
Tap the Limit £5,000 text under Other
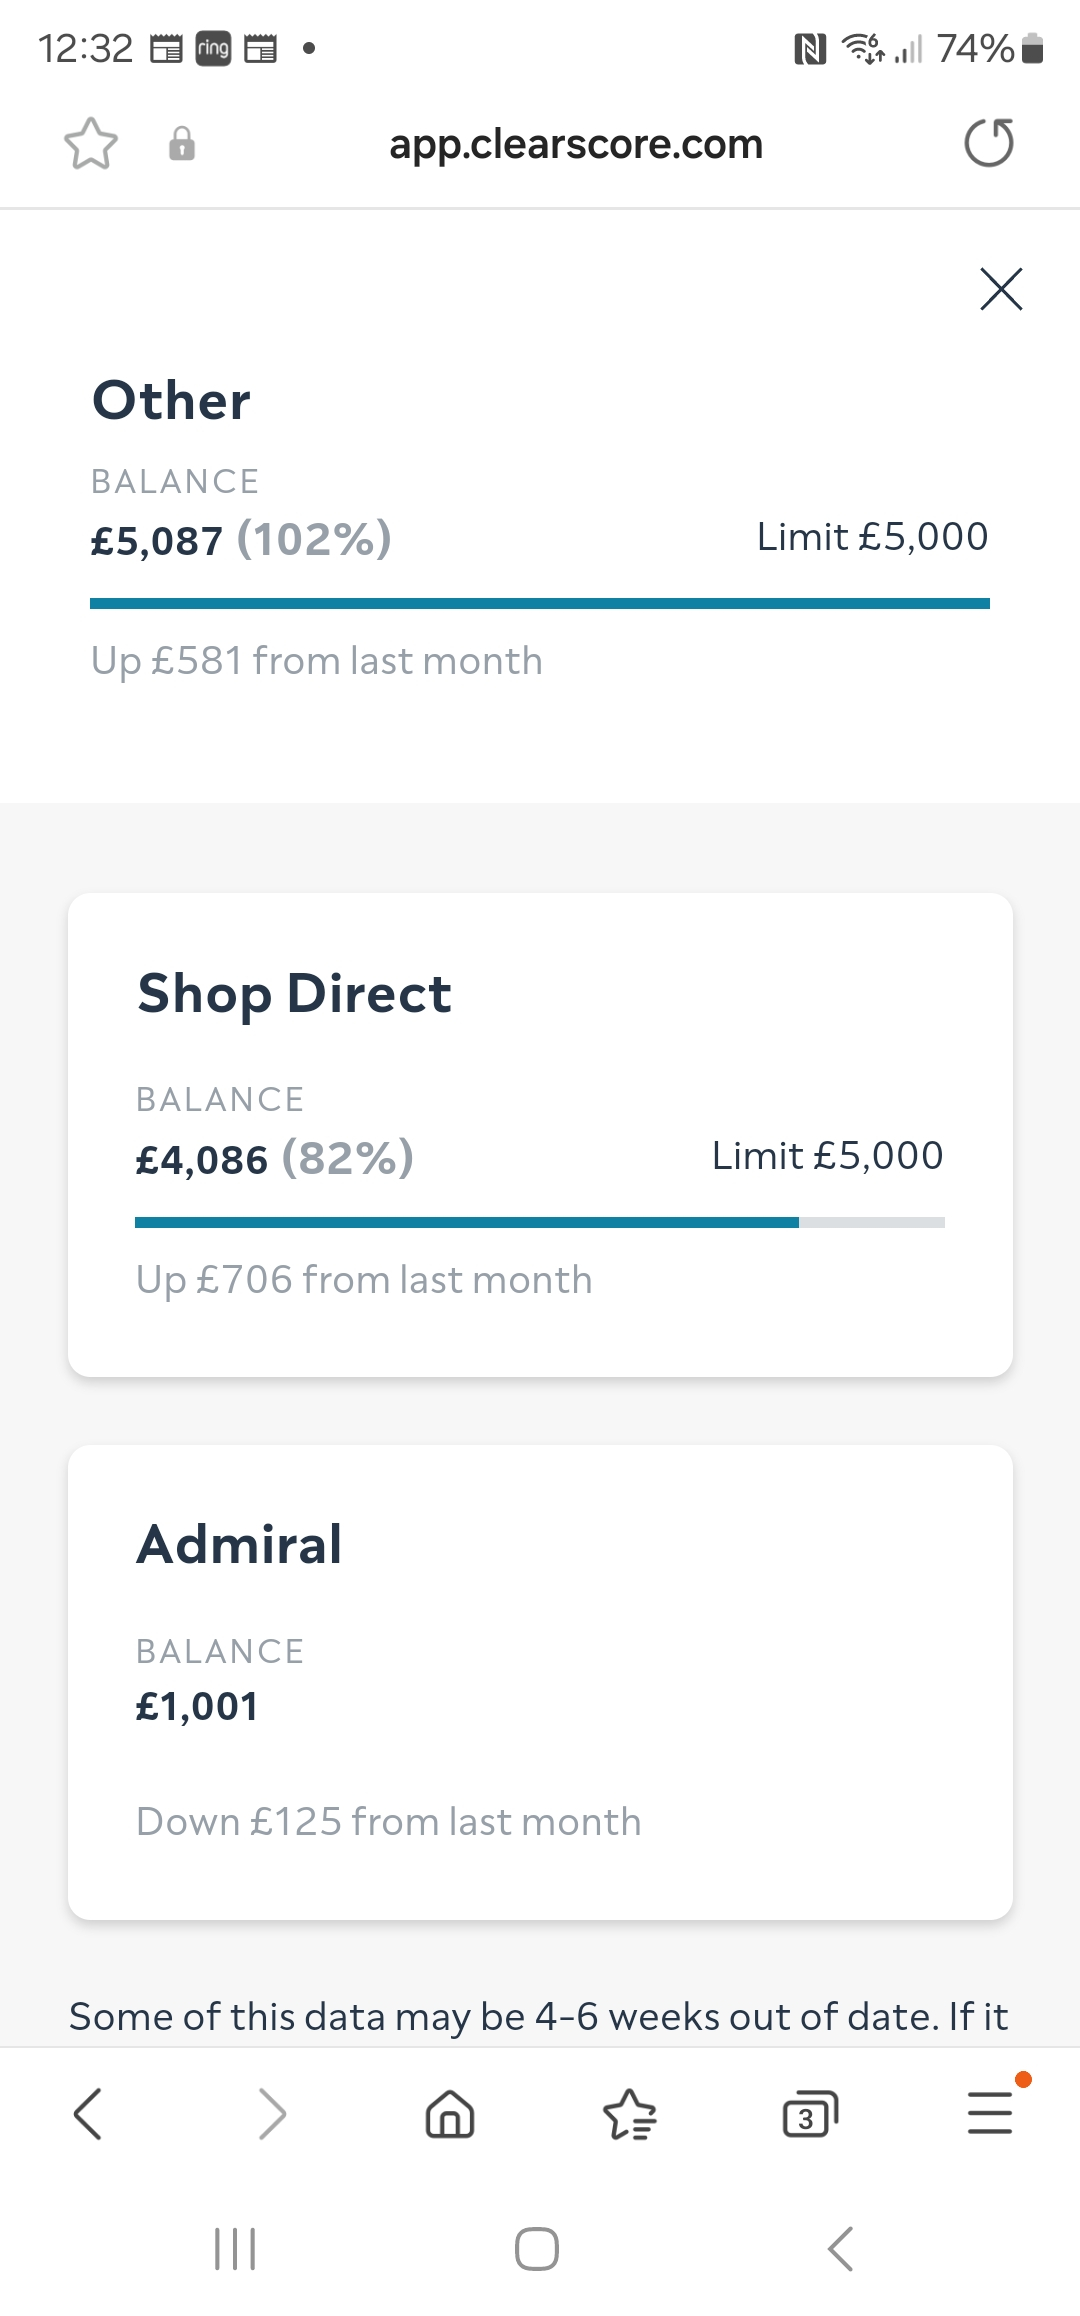coord(872,537)
